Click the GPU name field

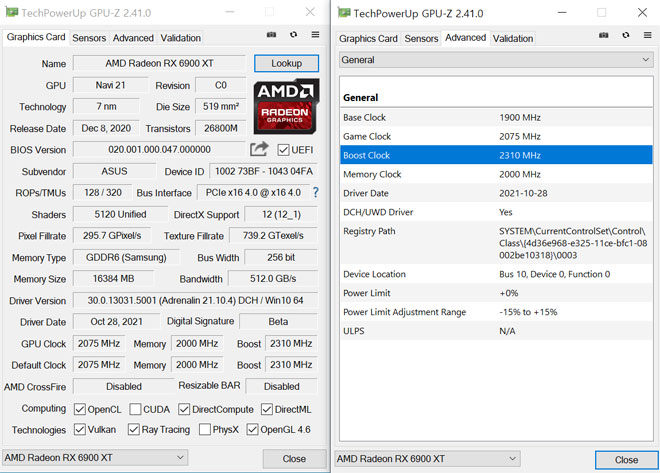(x=159, y=64)
